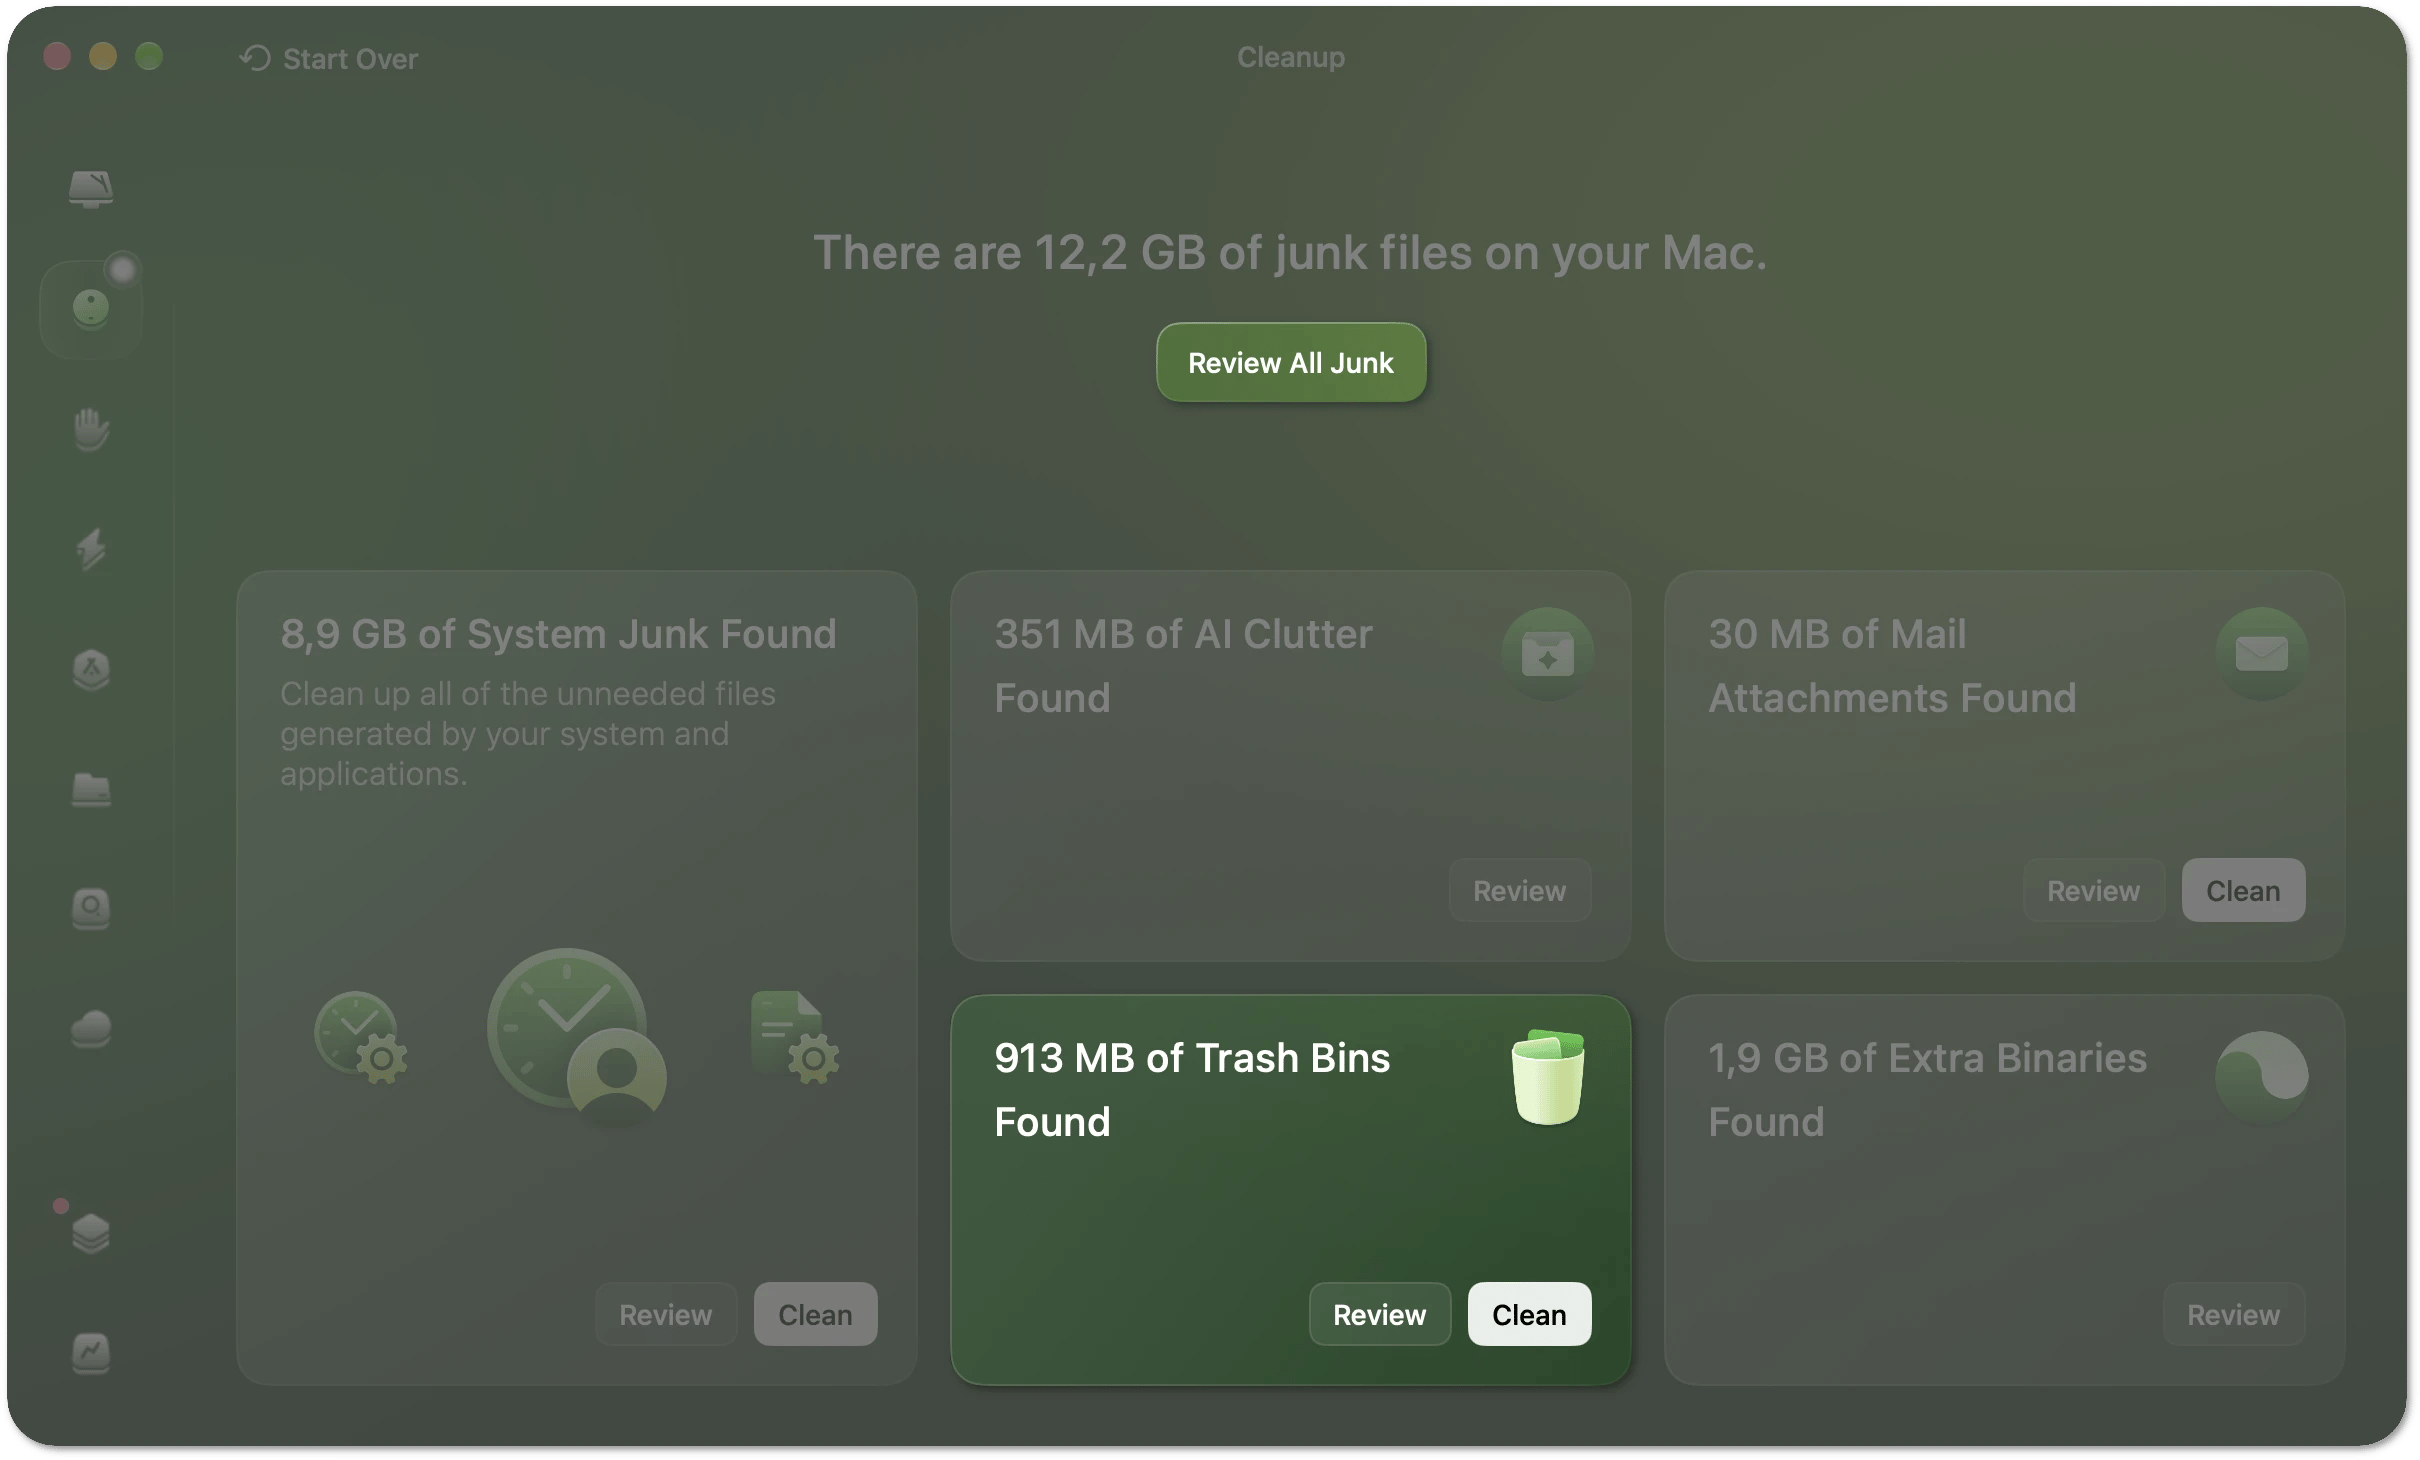Image resolution: width=2420 pixels, height=1460 pixels.
Task: Clean the System Junk
Action: tap(815, 1314)
